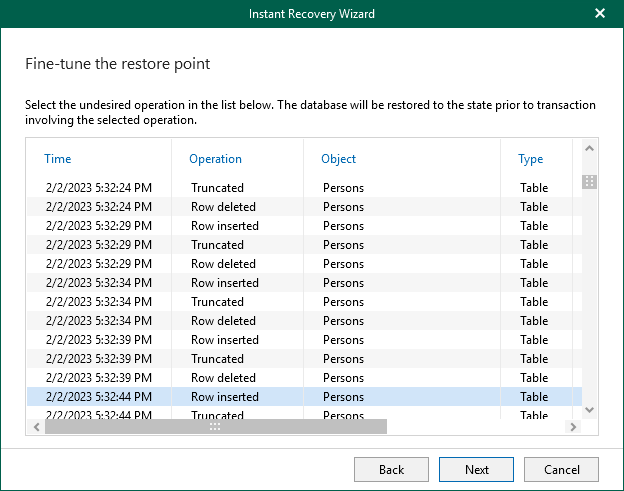The width and height of the screenshot is (624, 491).
Task: Close the Instant Recovery Wizard window
Action: pyautogui.click(x=599, y=14)
